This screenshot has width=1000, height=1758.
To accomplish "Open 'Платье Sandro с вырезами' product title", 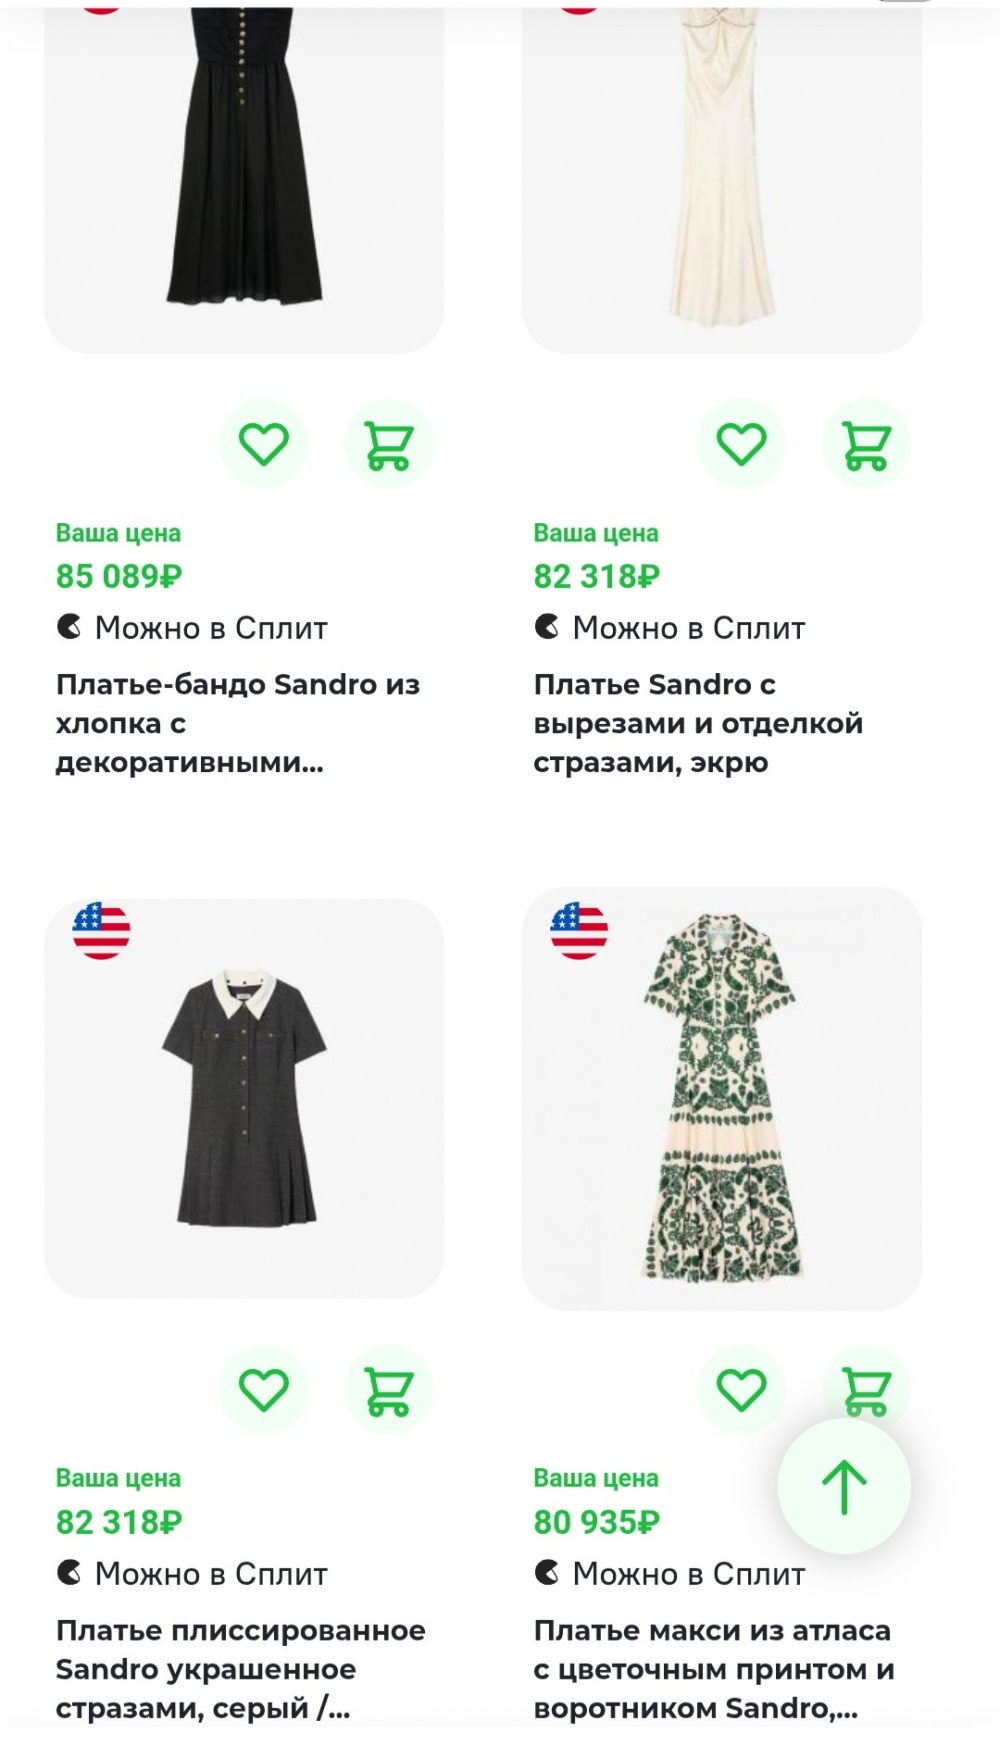I will point(697,723).
